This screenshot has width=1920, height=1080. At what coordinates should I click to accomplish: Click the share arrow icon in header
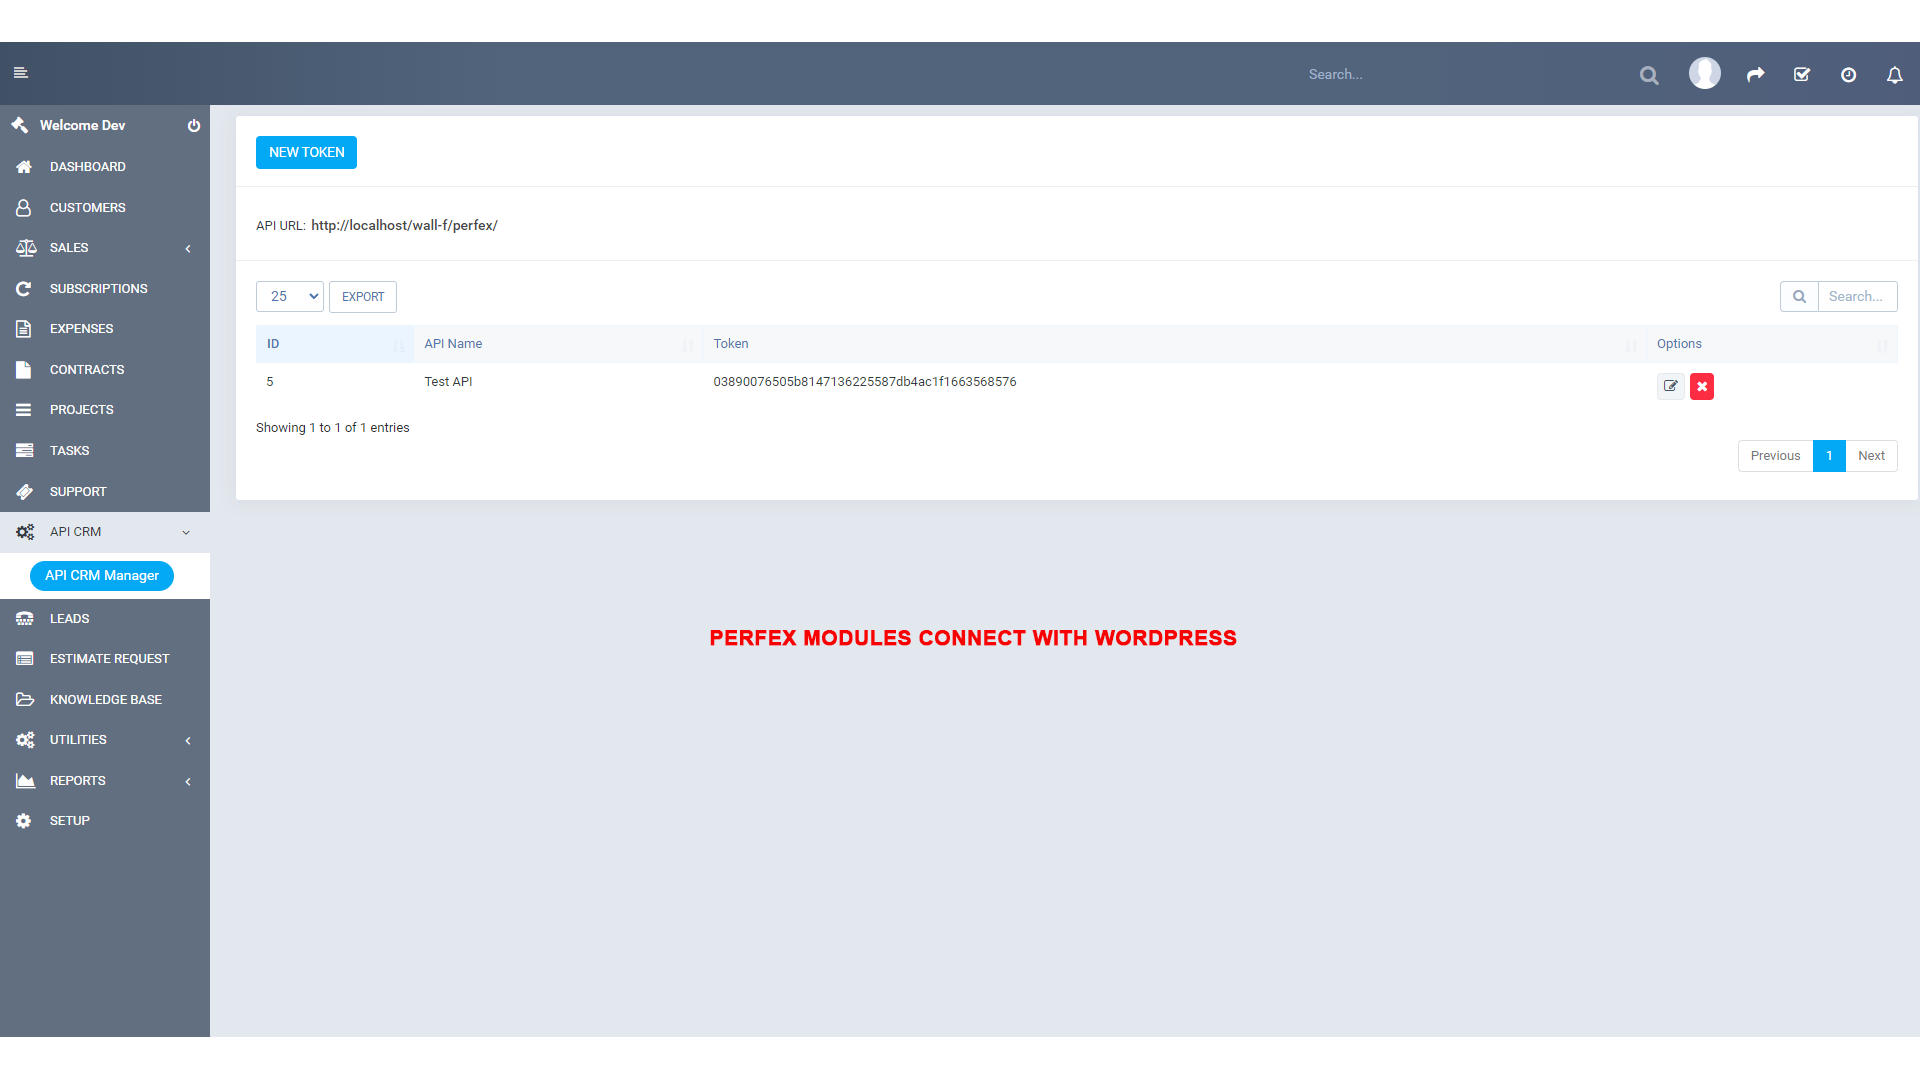pos(1755,75)
